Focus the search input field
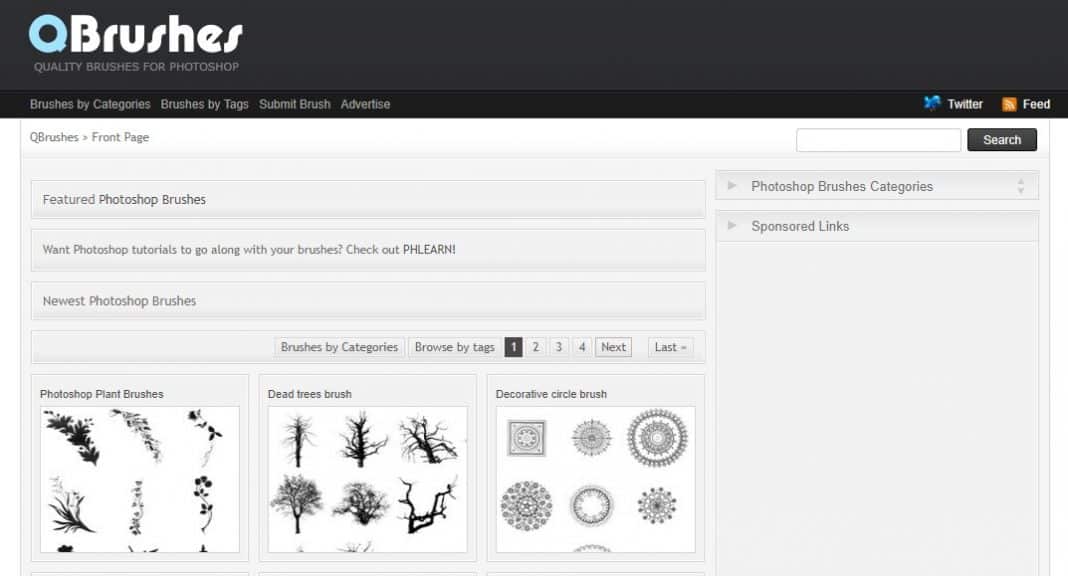This screenshot has height=576, width=1068. tap(878, 140)
